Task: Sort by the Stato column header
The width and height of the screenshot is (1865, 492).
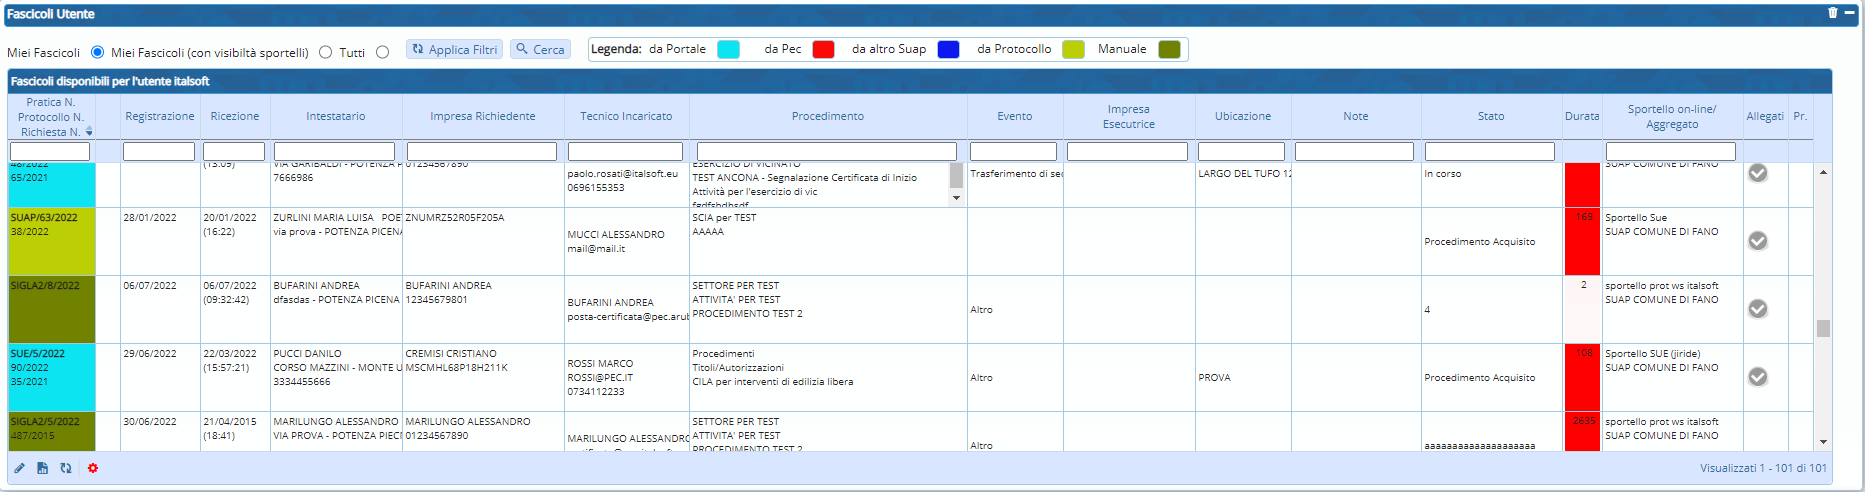Action: click(x=1490, y=117)
